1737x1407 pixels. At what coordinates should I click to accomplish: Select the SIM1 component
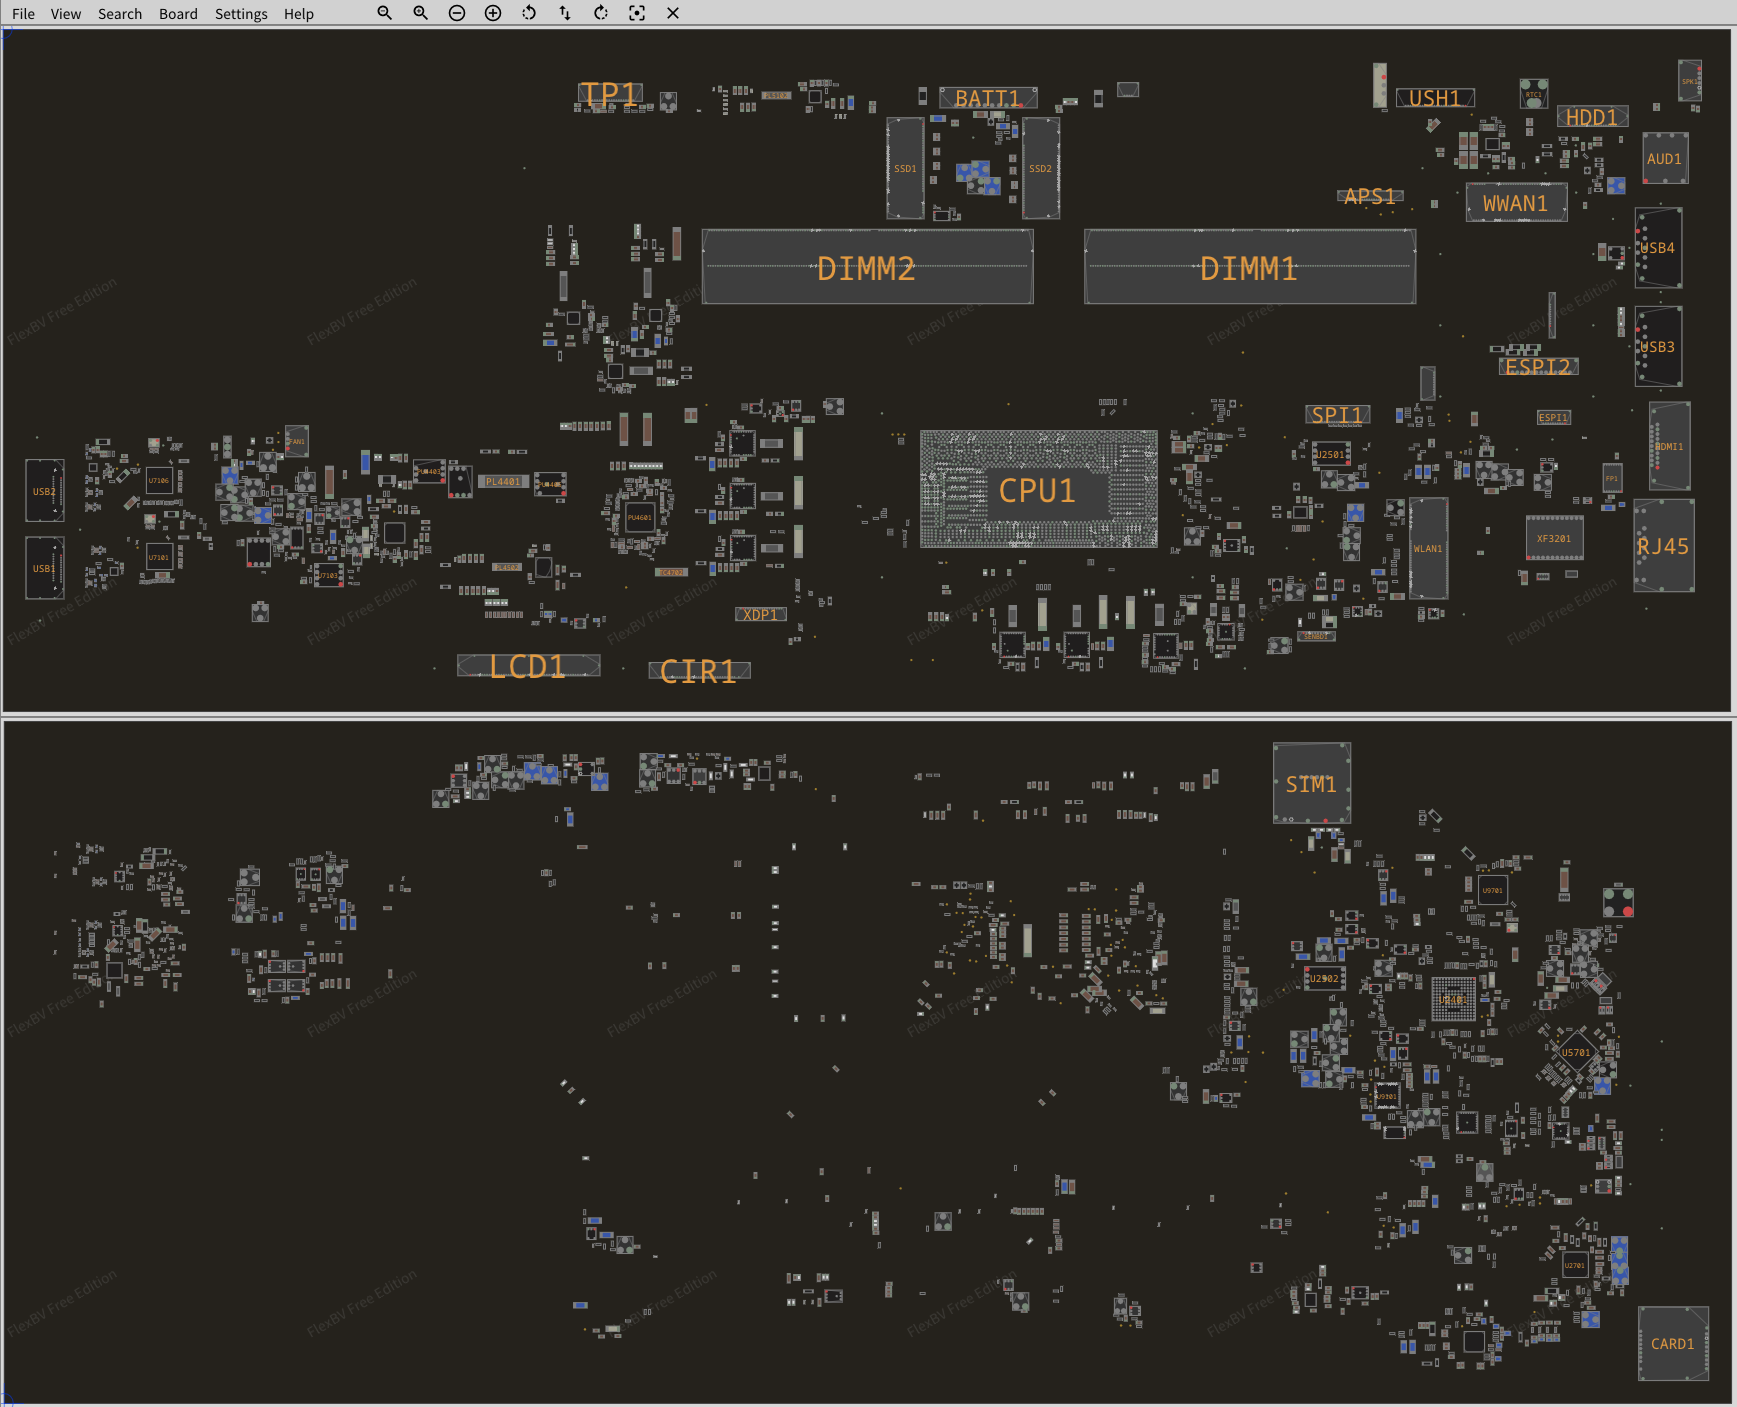click(1311, 784)
